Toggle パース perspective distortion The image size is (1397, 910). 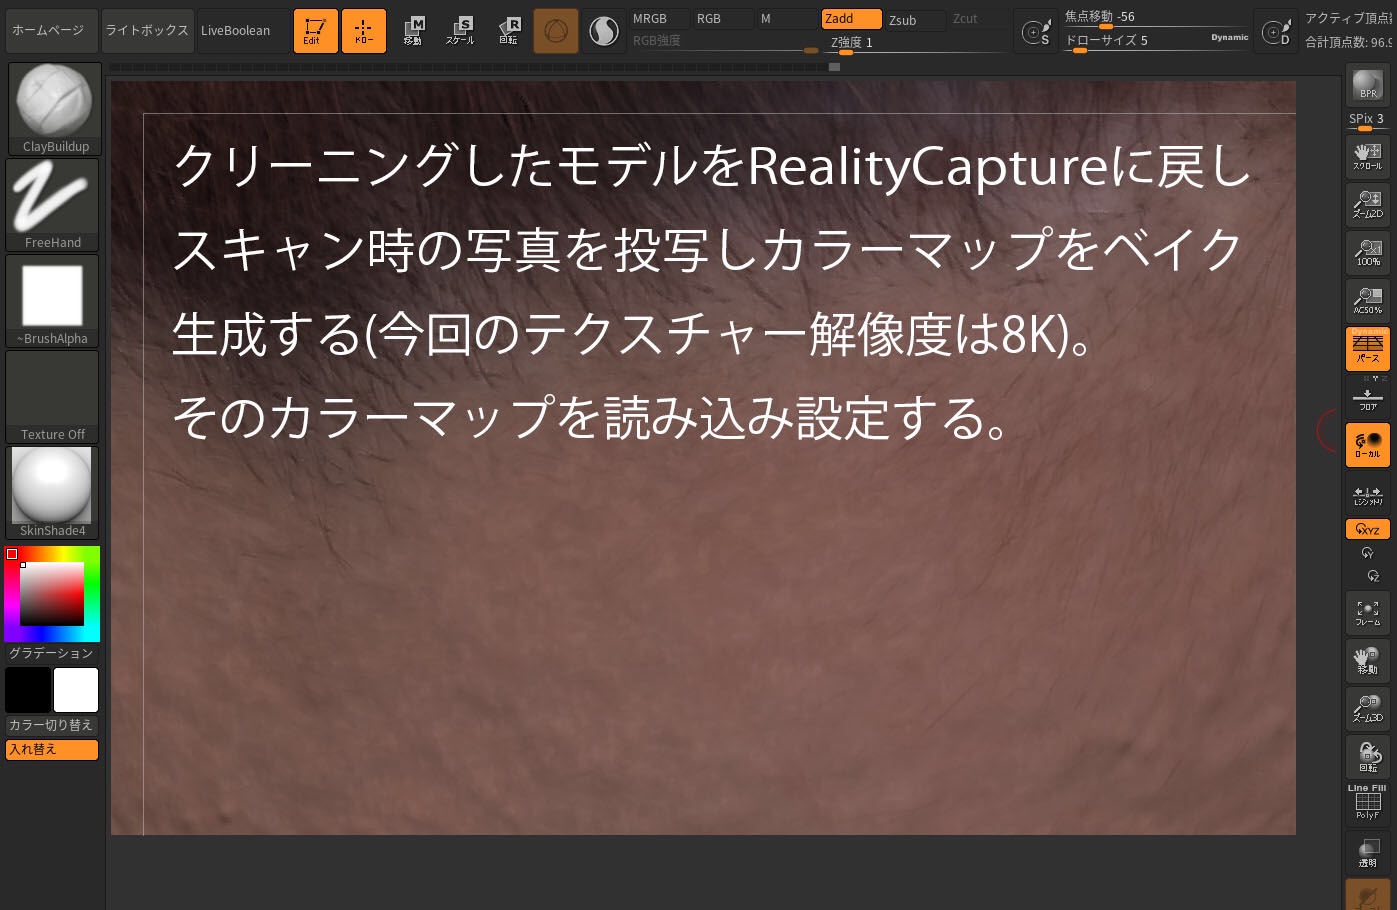tap(1368, 348)
